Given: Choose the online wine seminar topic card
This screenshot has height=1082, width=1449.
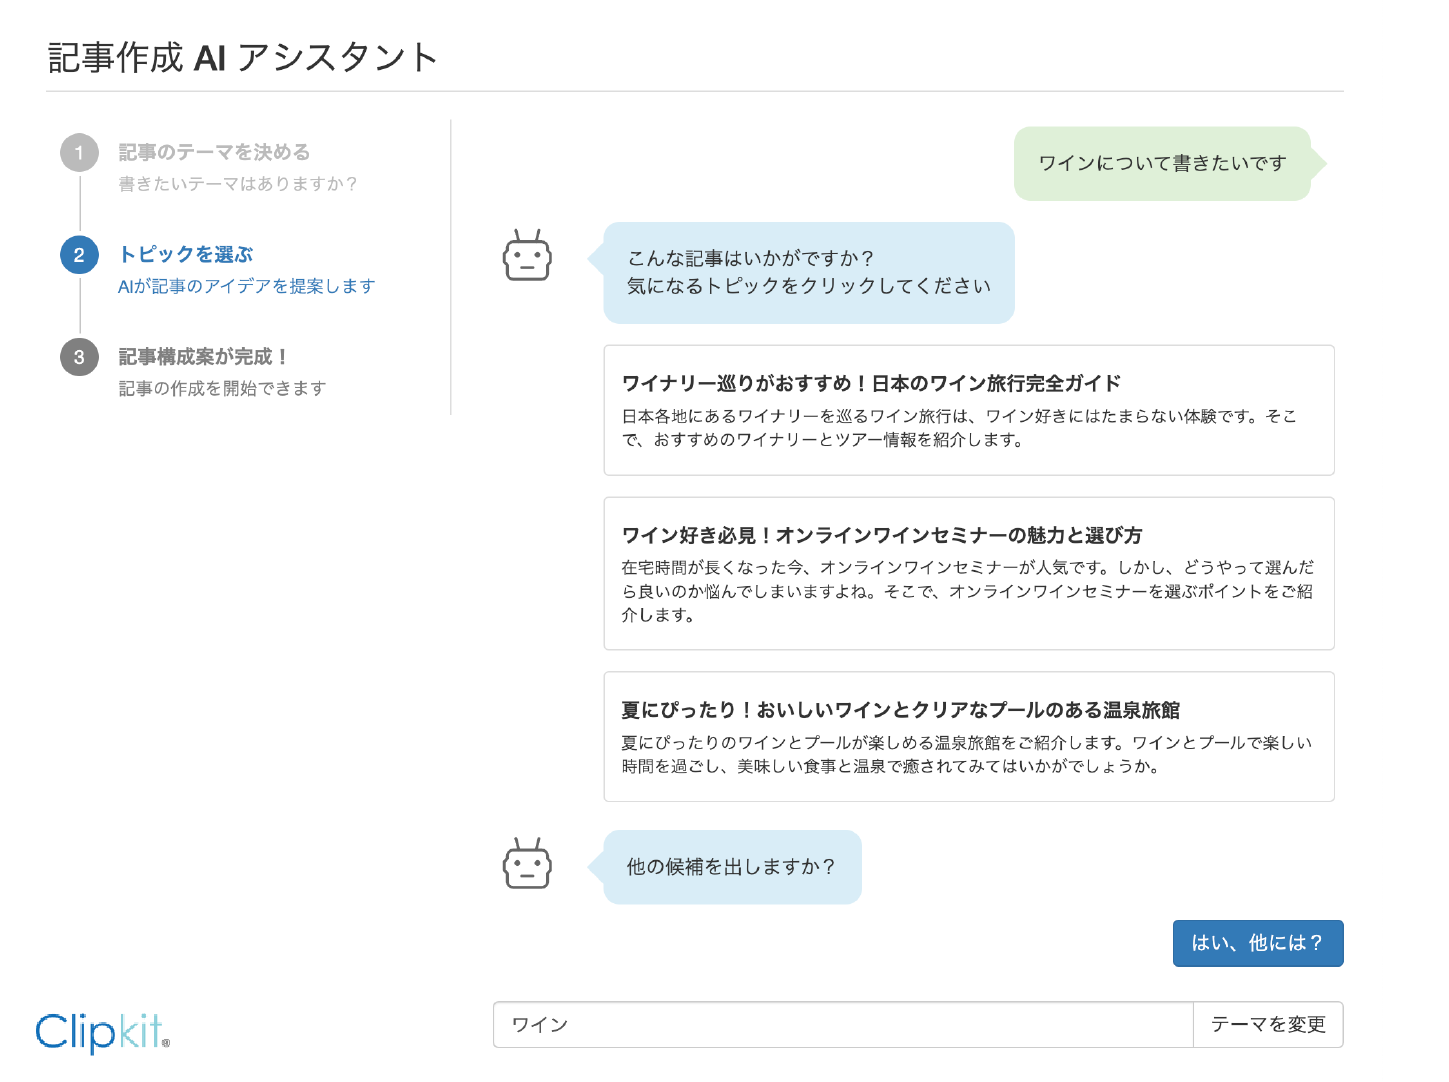Looking at the screenshot, I should (x=968, y=573).
